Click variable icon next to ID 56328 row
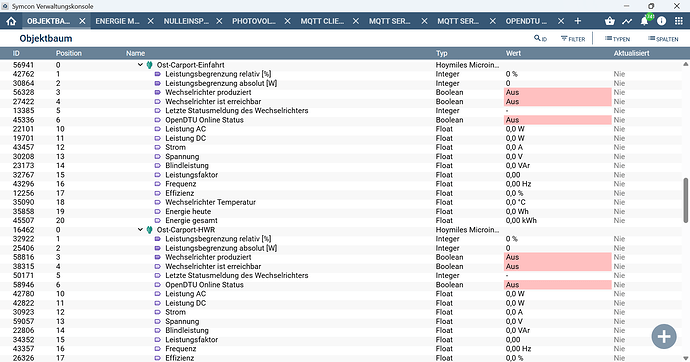690x362 pixels. tap(158, 92)
